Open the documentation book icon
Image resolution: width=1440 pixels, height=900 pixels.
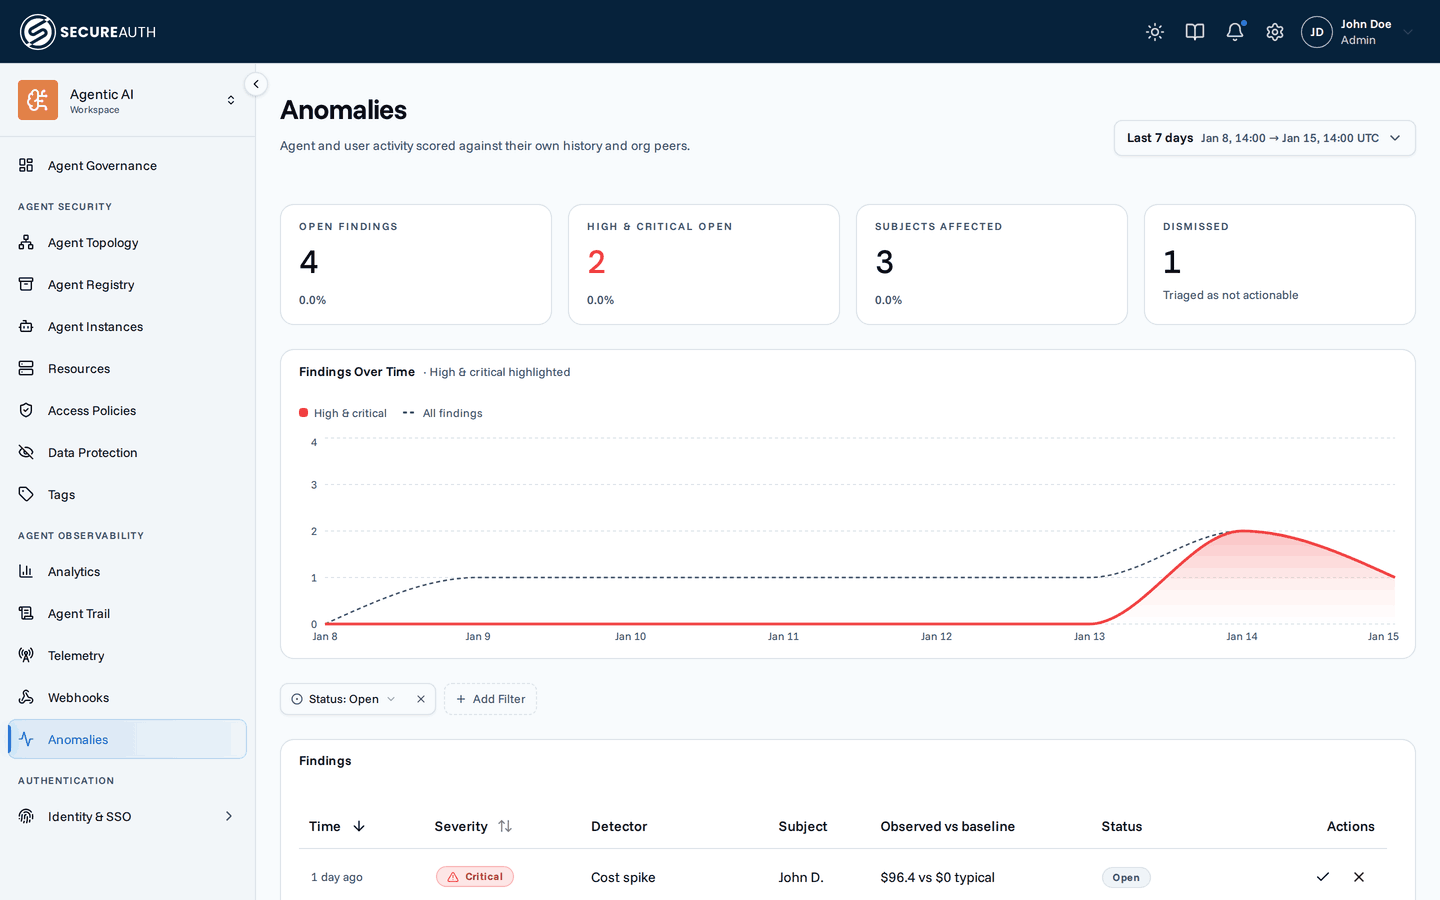pyautogui.click(x=1195, y=32)
